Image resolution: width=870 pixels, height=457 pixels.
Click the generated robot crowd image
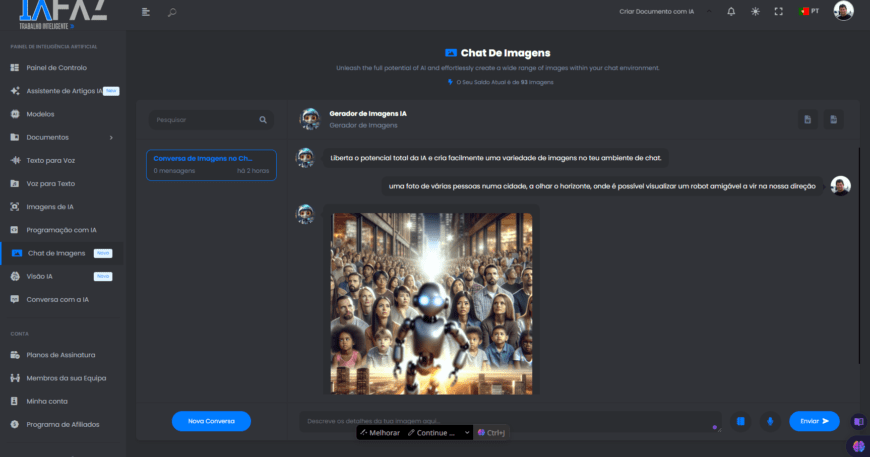(431, 302)
